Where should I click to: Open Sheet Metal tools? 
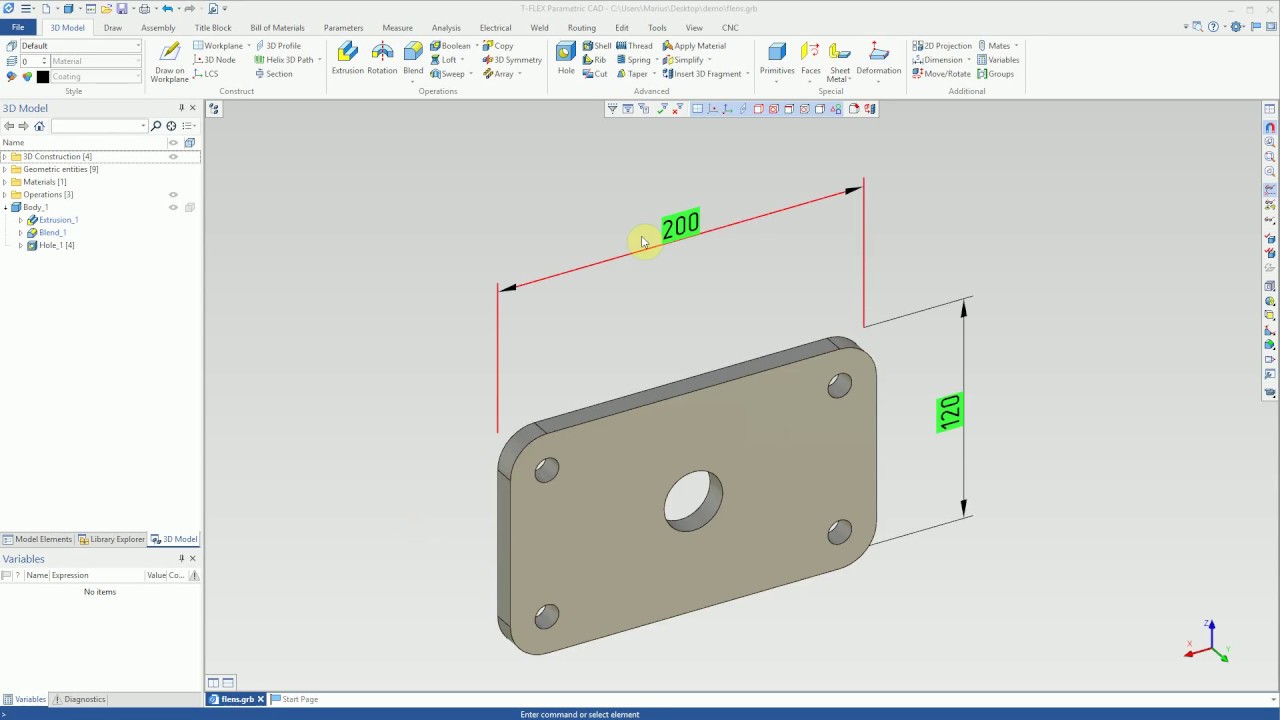coord(840,62)
